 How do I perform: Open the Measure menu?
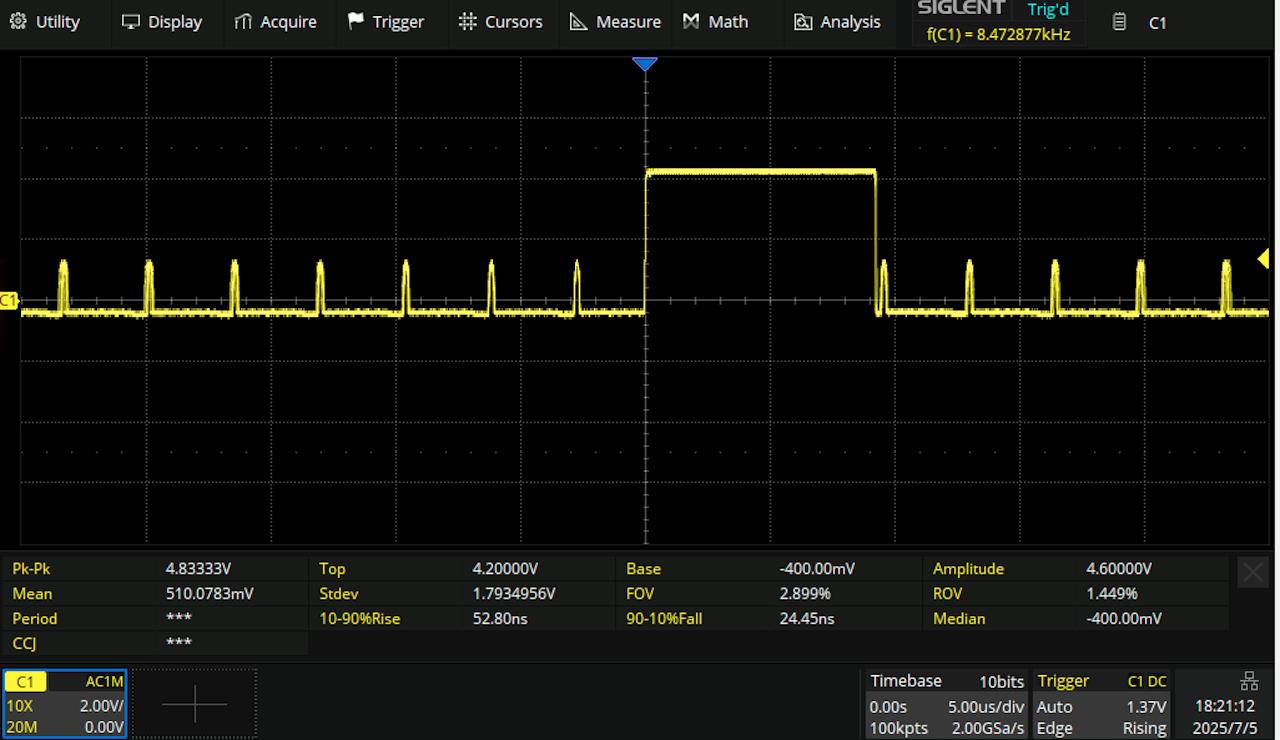(x=615, y=22)
